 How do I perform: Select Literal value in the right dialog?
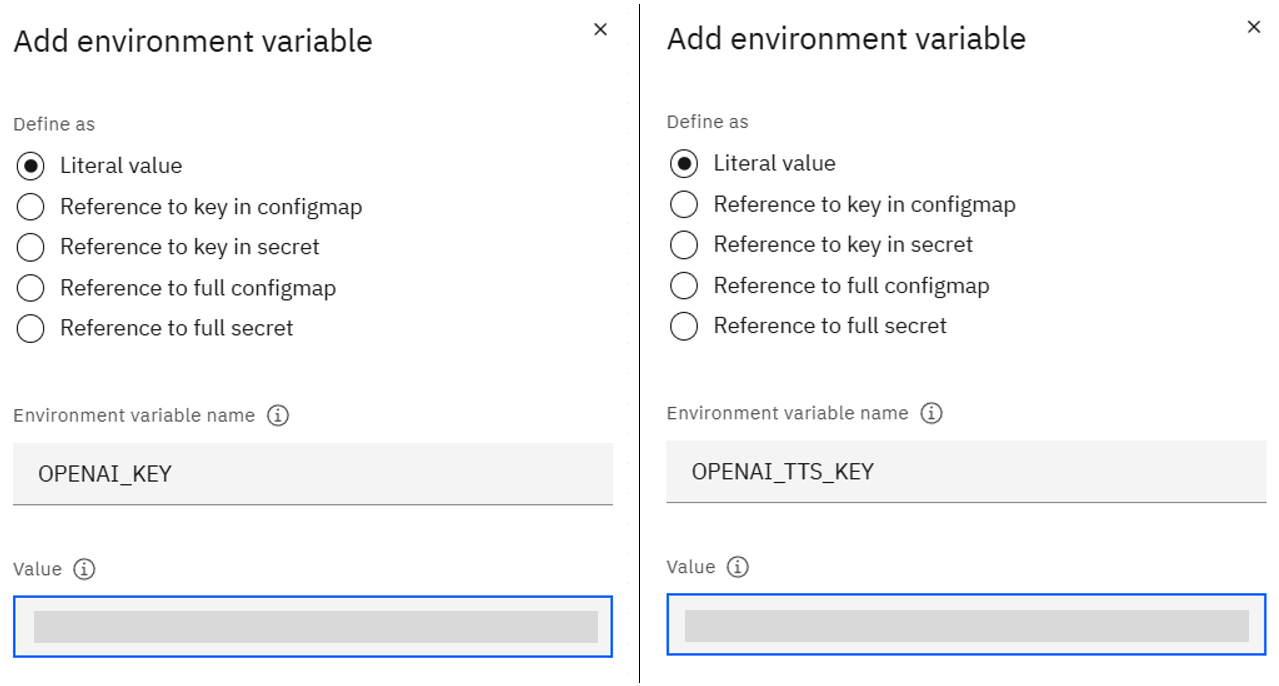683,163
